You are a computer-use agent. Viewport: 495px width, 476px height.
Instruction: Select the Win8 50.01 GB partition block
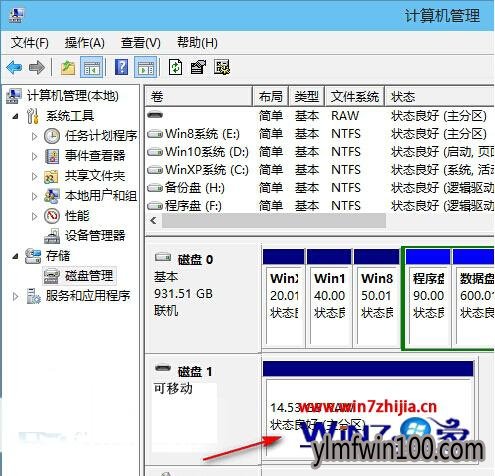click(376, 299)
